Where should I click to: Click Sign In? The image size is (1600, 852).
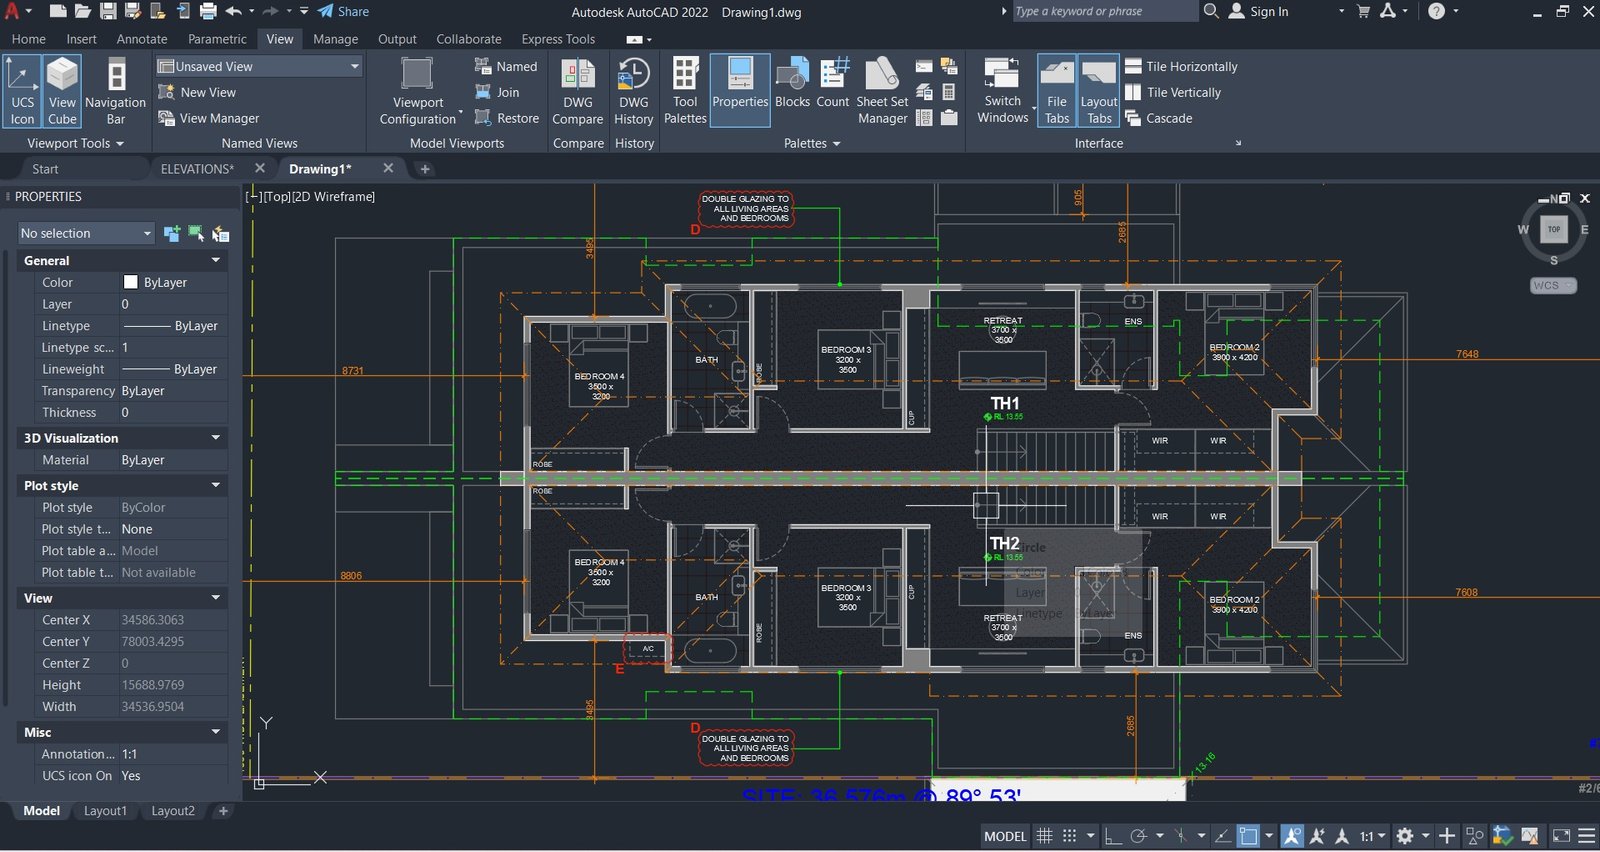click(x=1259, y=11)
